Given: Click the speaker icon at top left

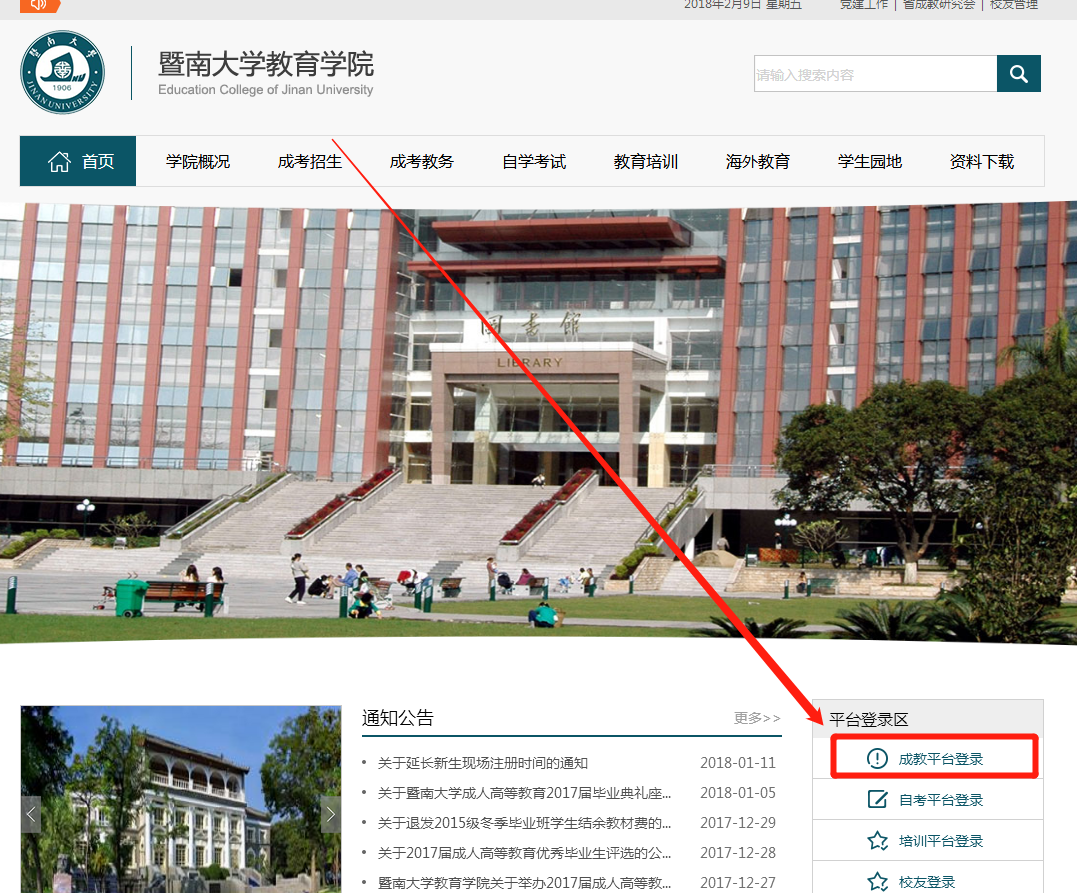Looking at the screenshot, I should click(x=39, y=5).
